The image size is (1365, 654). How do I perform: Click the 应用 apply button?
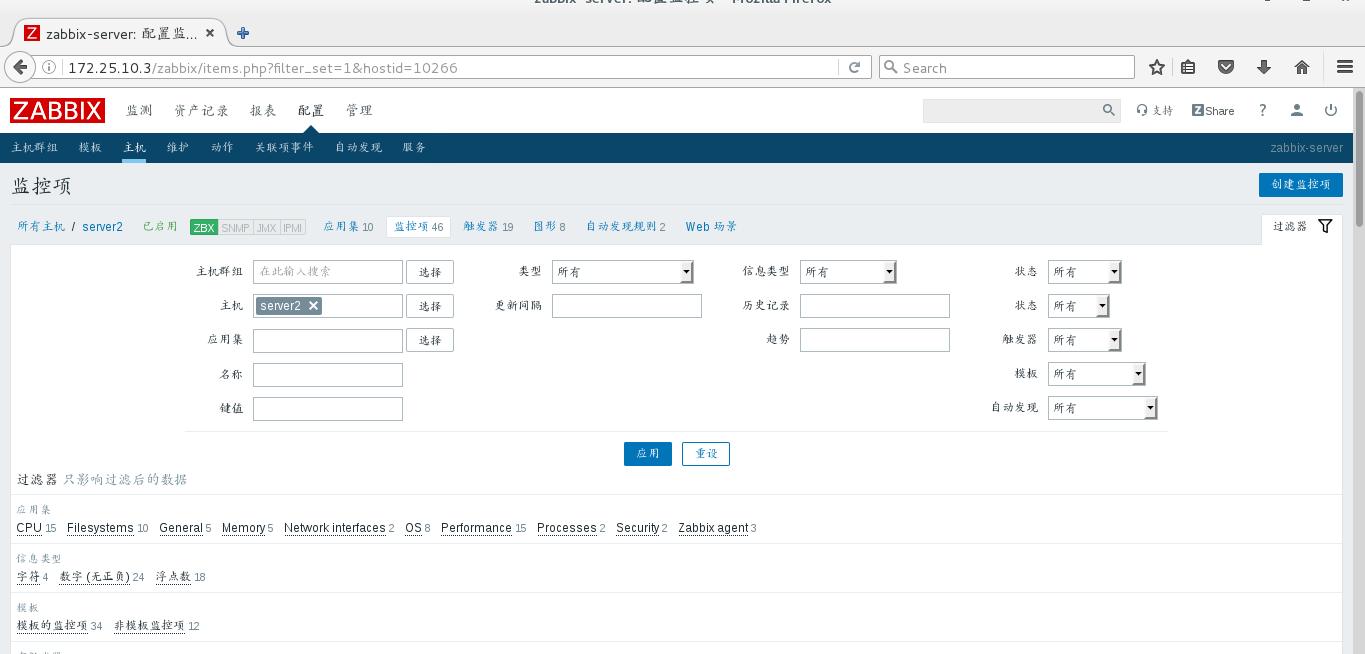pos(647,454)
